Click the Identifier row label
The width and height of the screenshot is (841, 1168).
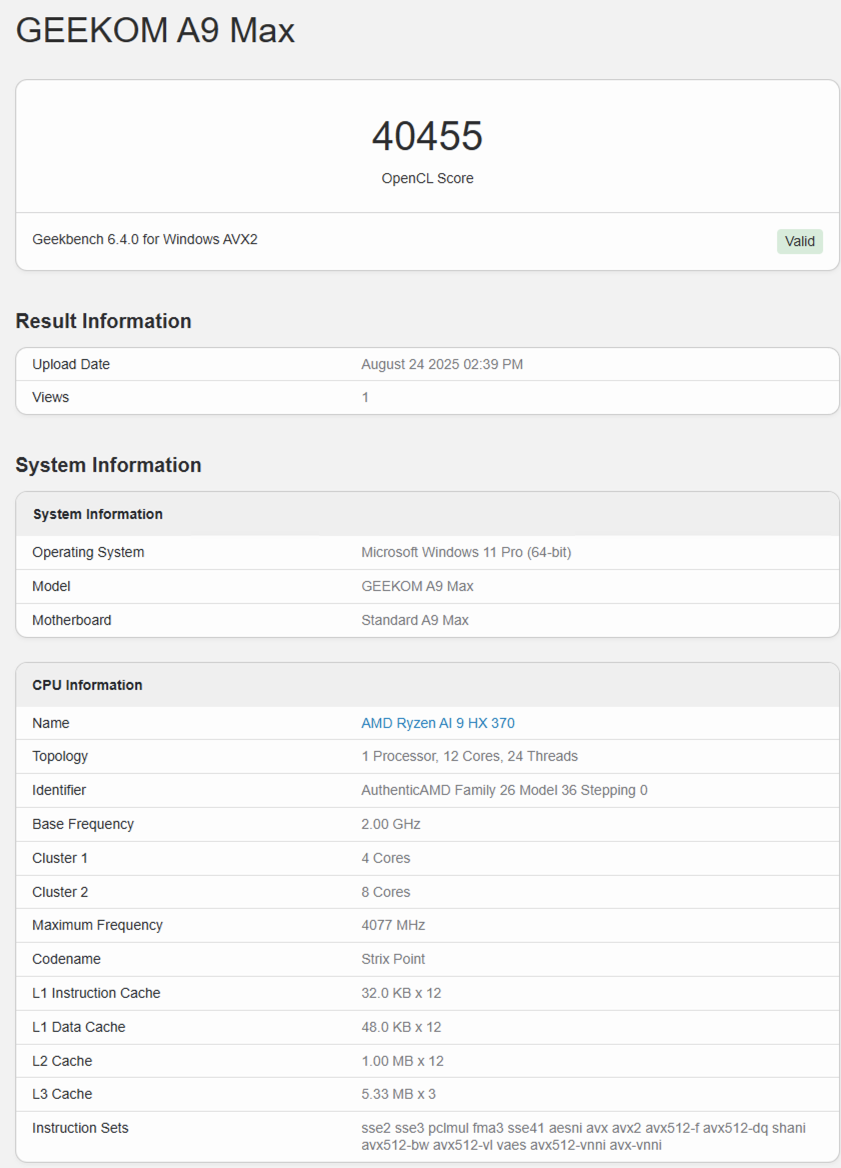(59, 790)
